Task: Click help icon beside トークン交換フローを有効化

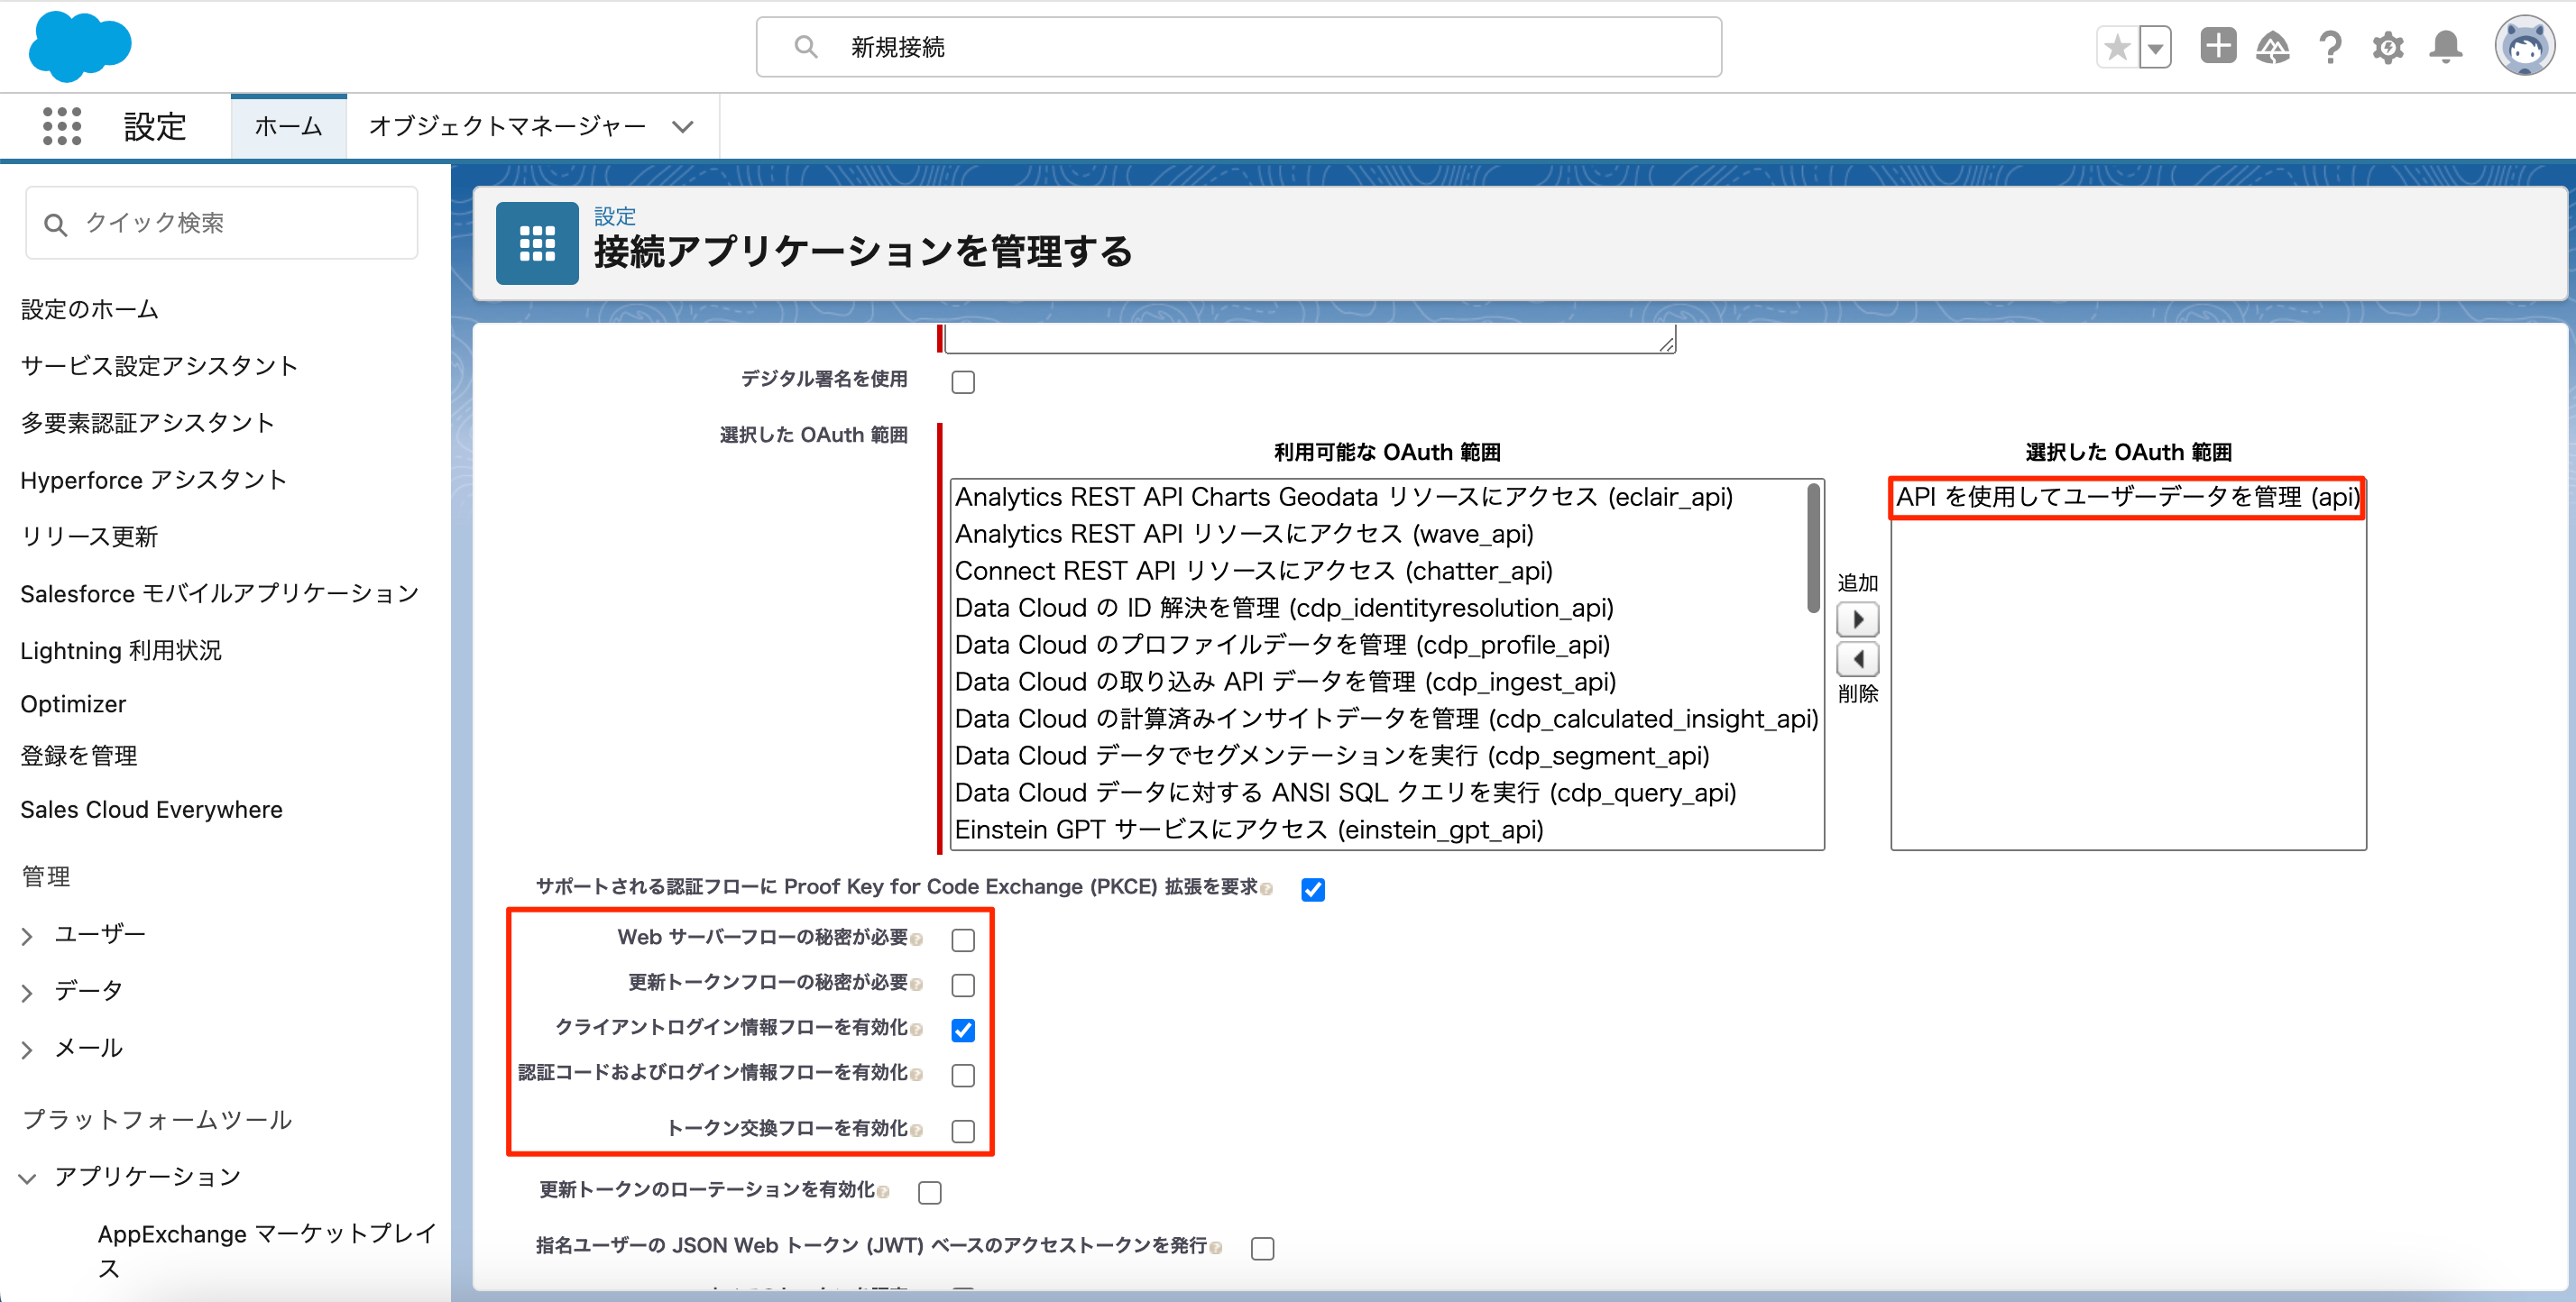Action: tap(916, 1131)
